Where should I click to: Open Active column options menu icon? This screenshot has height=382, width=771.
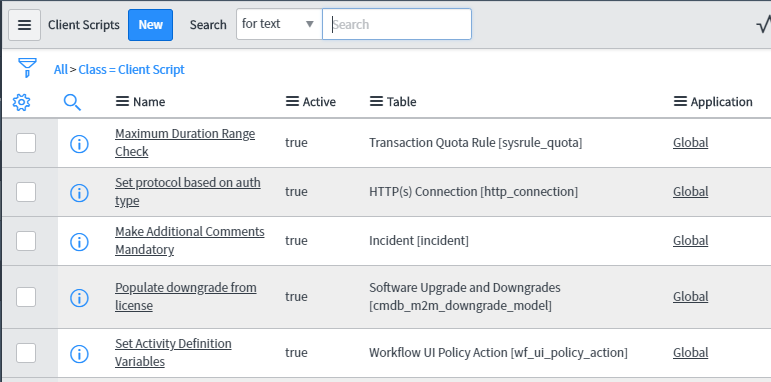coord(292,101)
